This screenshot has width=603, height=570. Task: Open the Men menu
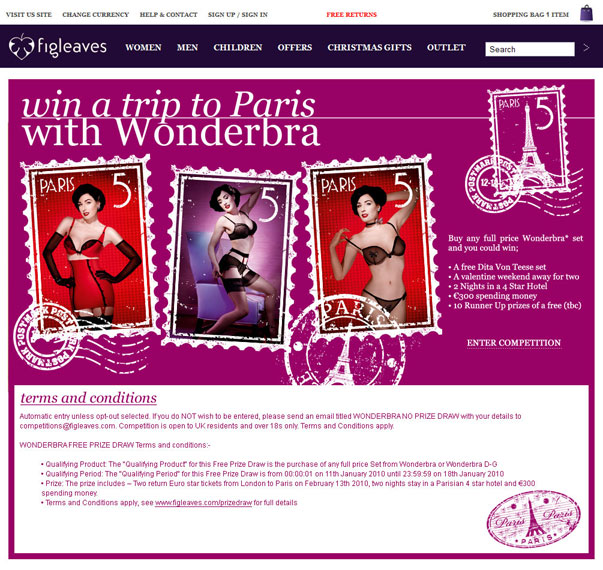pyautogui.click(x=187, y=47)
